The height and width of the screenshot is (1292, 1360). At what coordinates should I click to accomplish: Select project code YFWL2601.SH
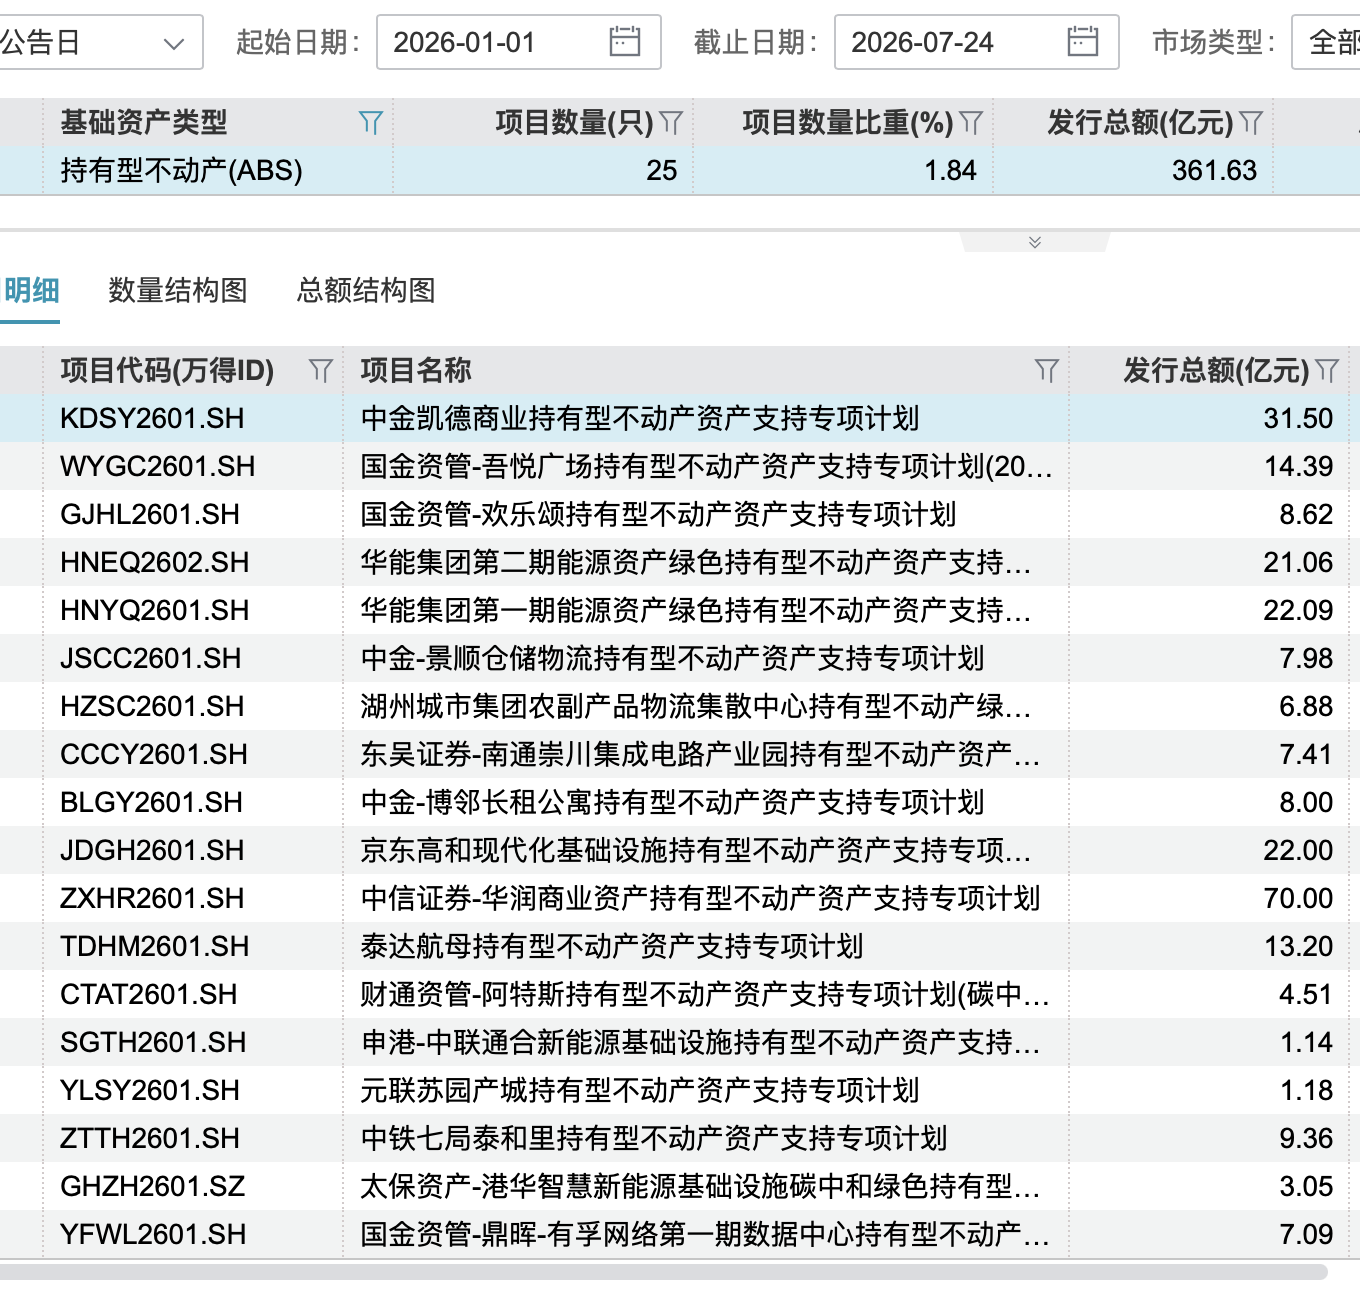[x=153, y=1235]
